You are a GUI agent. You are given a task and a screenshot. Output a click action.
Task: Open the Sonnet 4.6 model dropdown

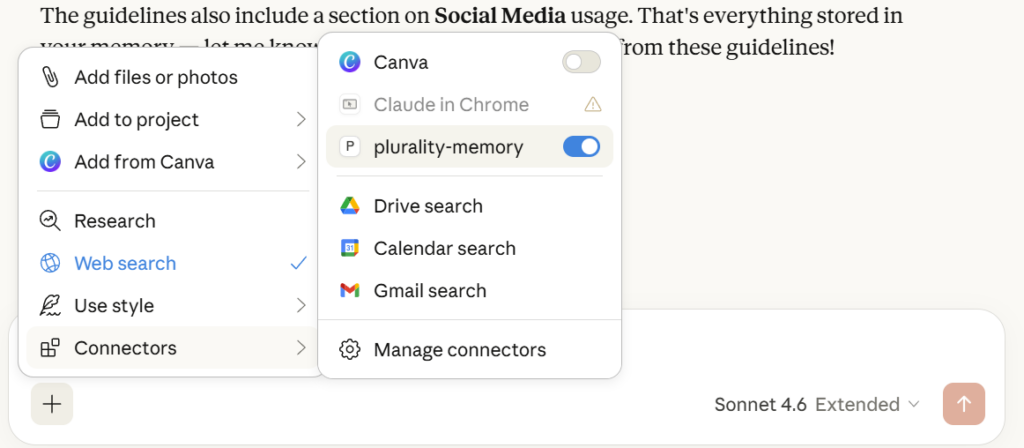click(816, 404)
